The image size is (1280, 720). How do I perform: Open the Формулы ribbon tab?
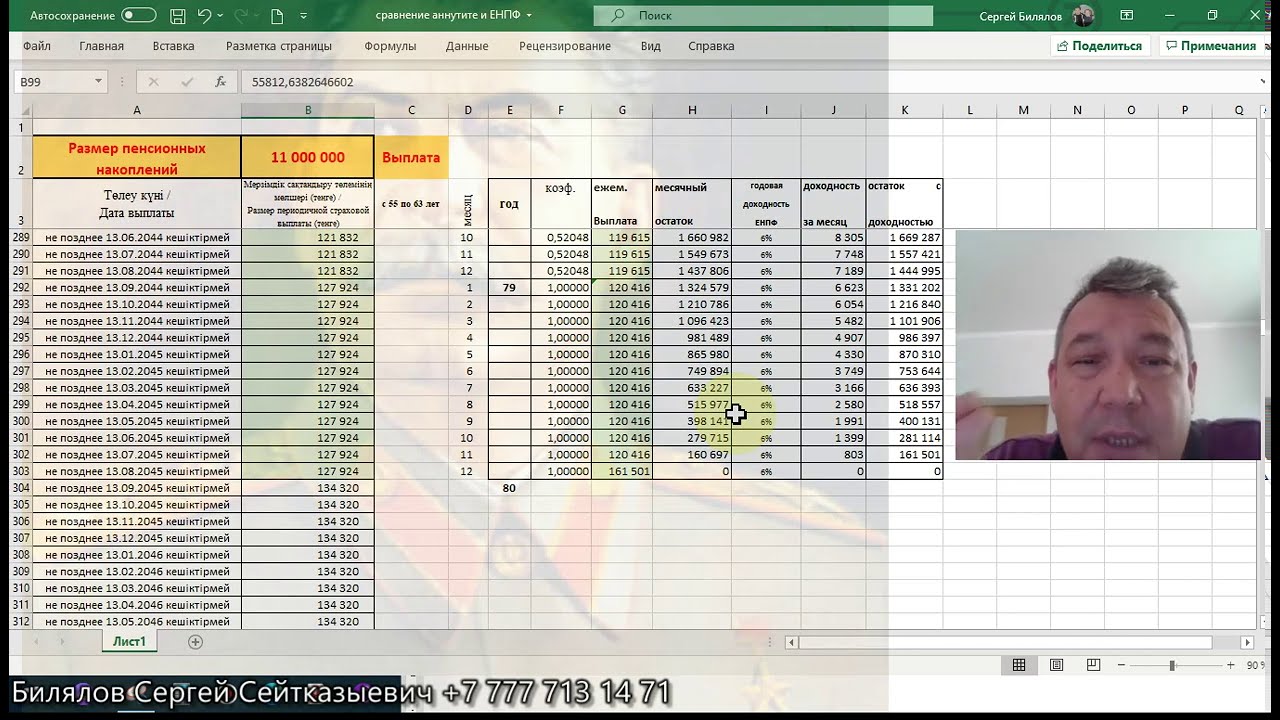click(390, 46)
